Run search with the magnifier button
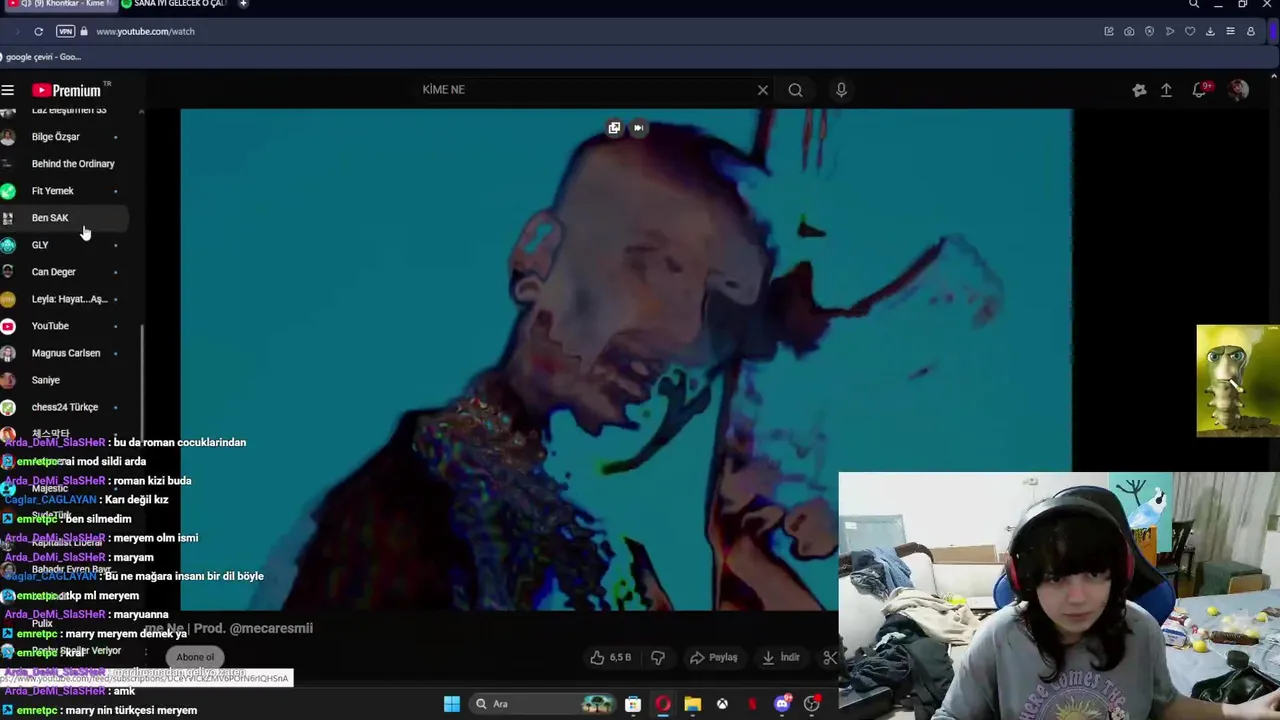The image size is (1280, 720). coord(795,90)
